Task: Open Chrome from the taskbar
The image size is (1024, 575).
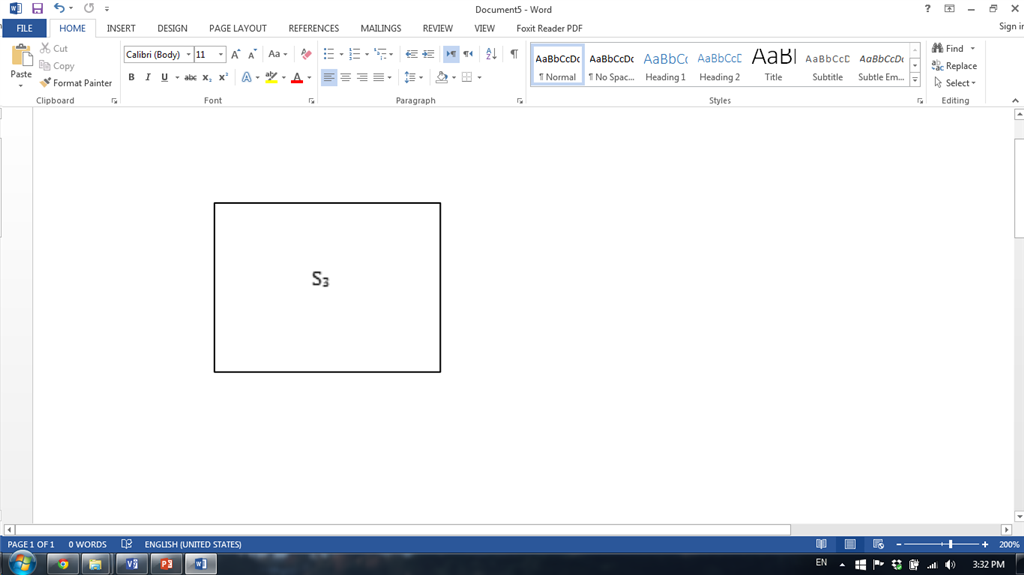Action: [63, 564]
